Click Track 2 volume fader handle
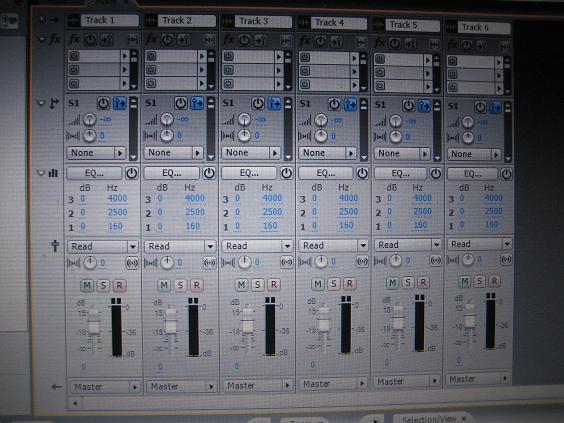 [171, 323]
